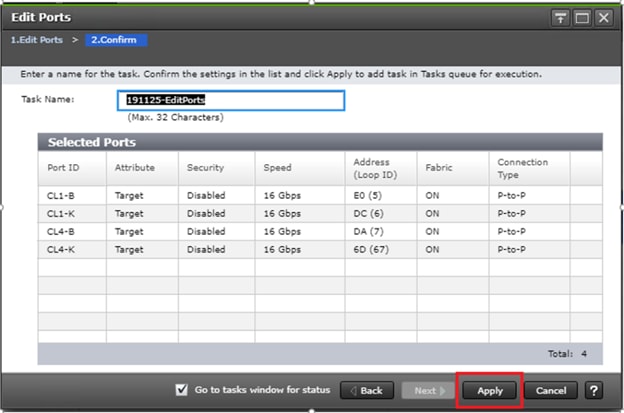
Task: Open help with the question mark button
Action: point(594,390)
